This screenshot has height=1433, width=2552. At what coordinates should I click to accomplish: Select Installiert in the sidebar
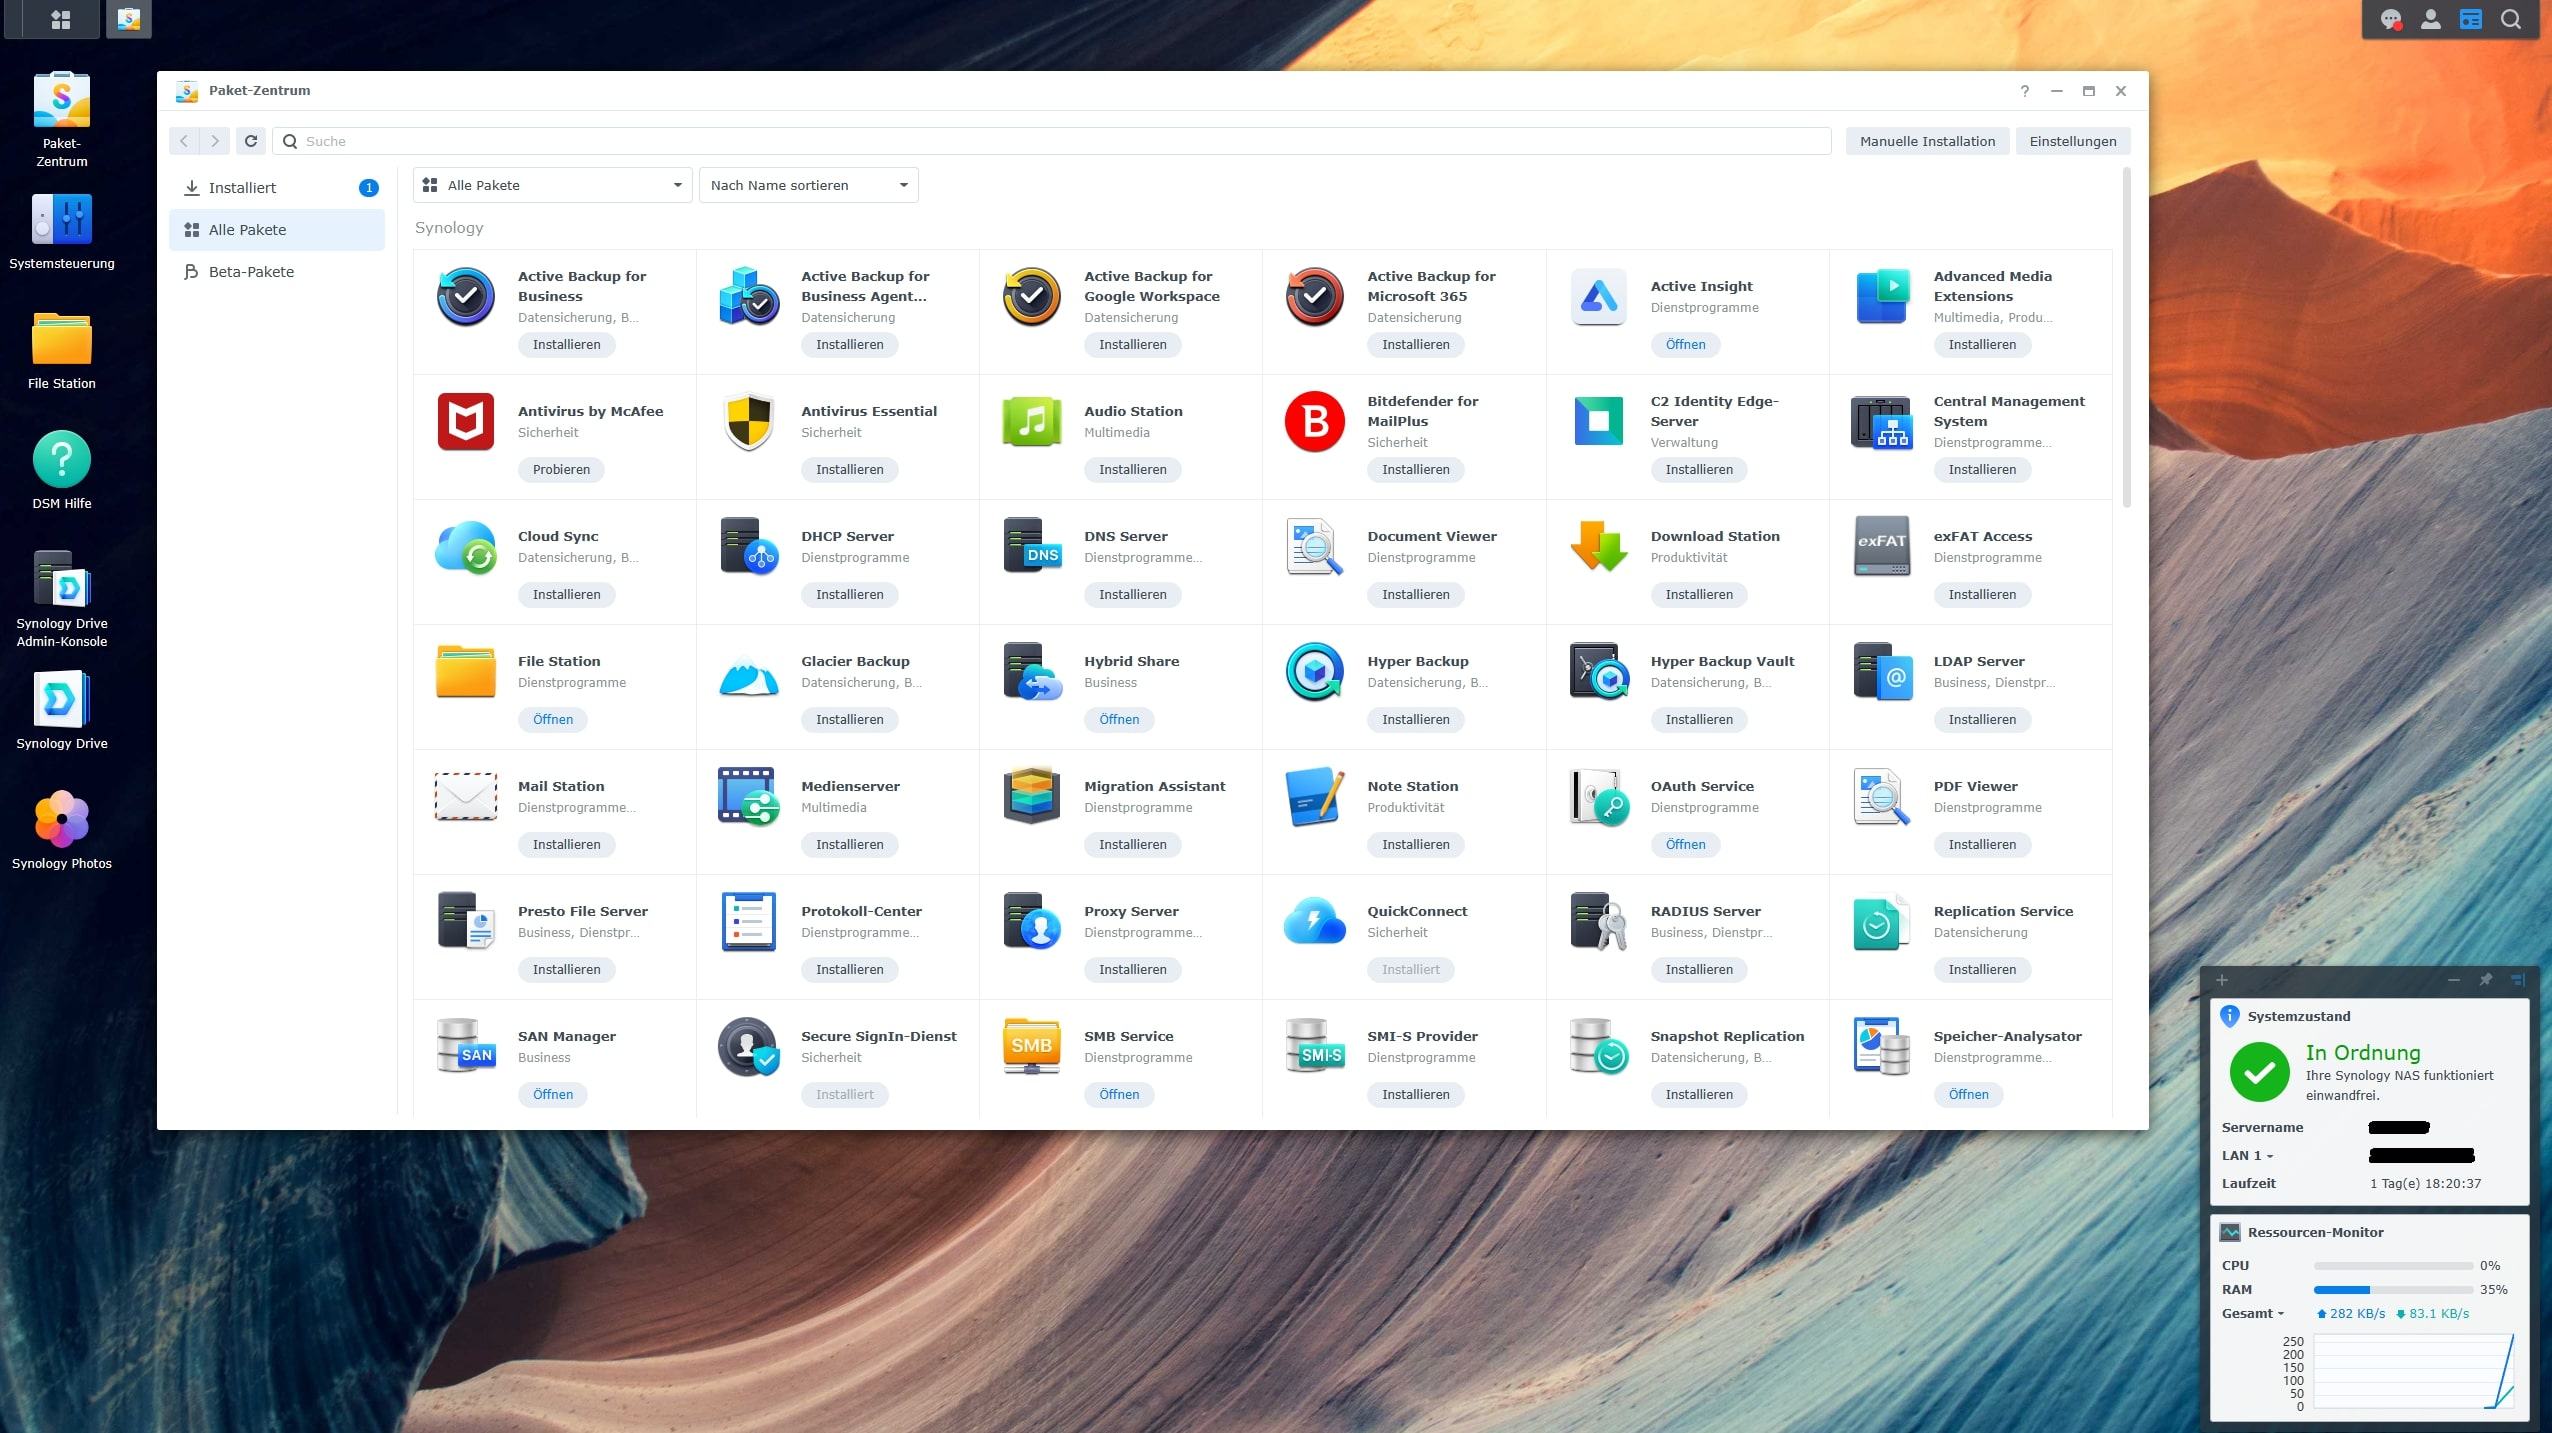point(277,188)
